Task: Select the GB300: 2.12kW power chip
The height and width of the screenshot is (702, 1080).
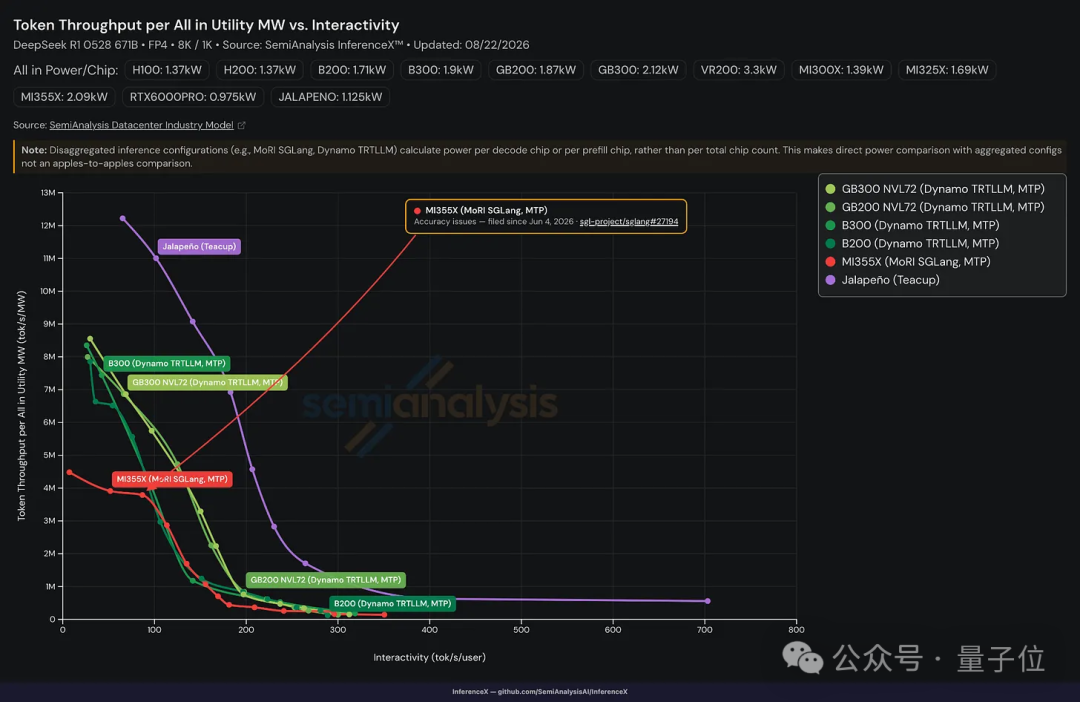Action: 638,70
